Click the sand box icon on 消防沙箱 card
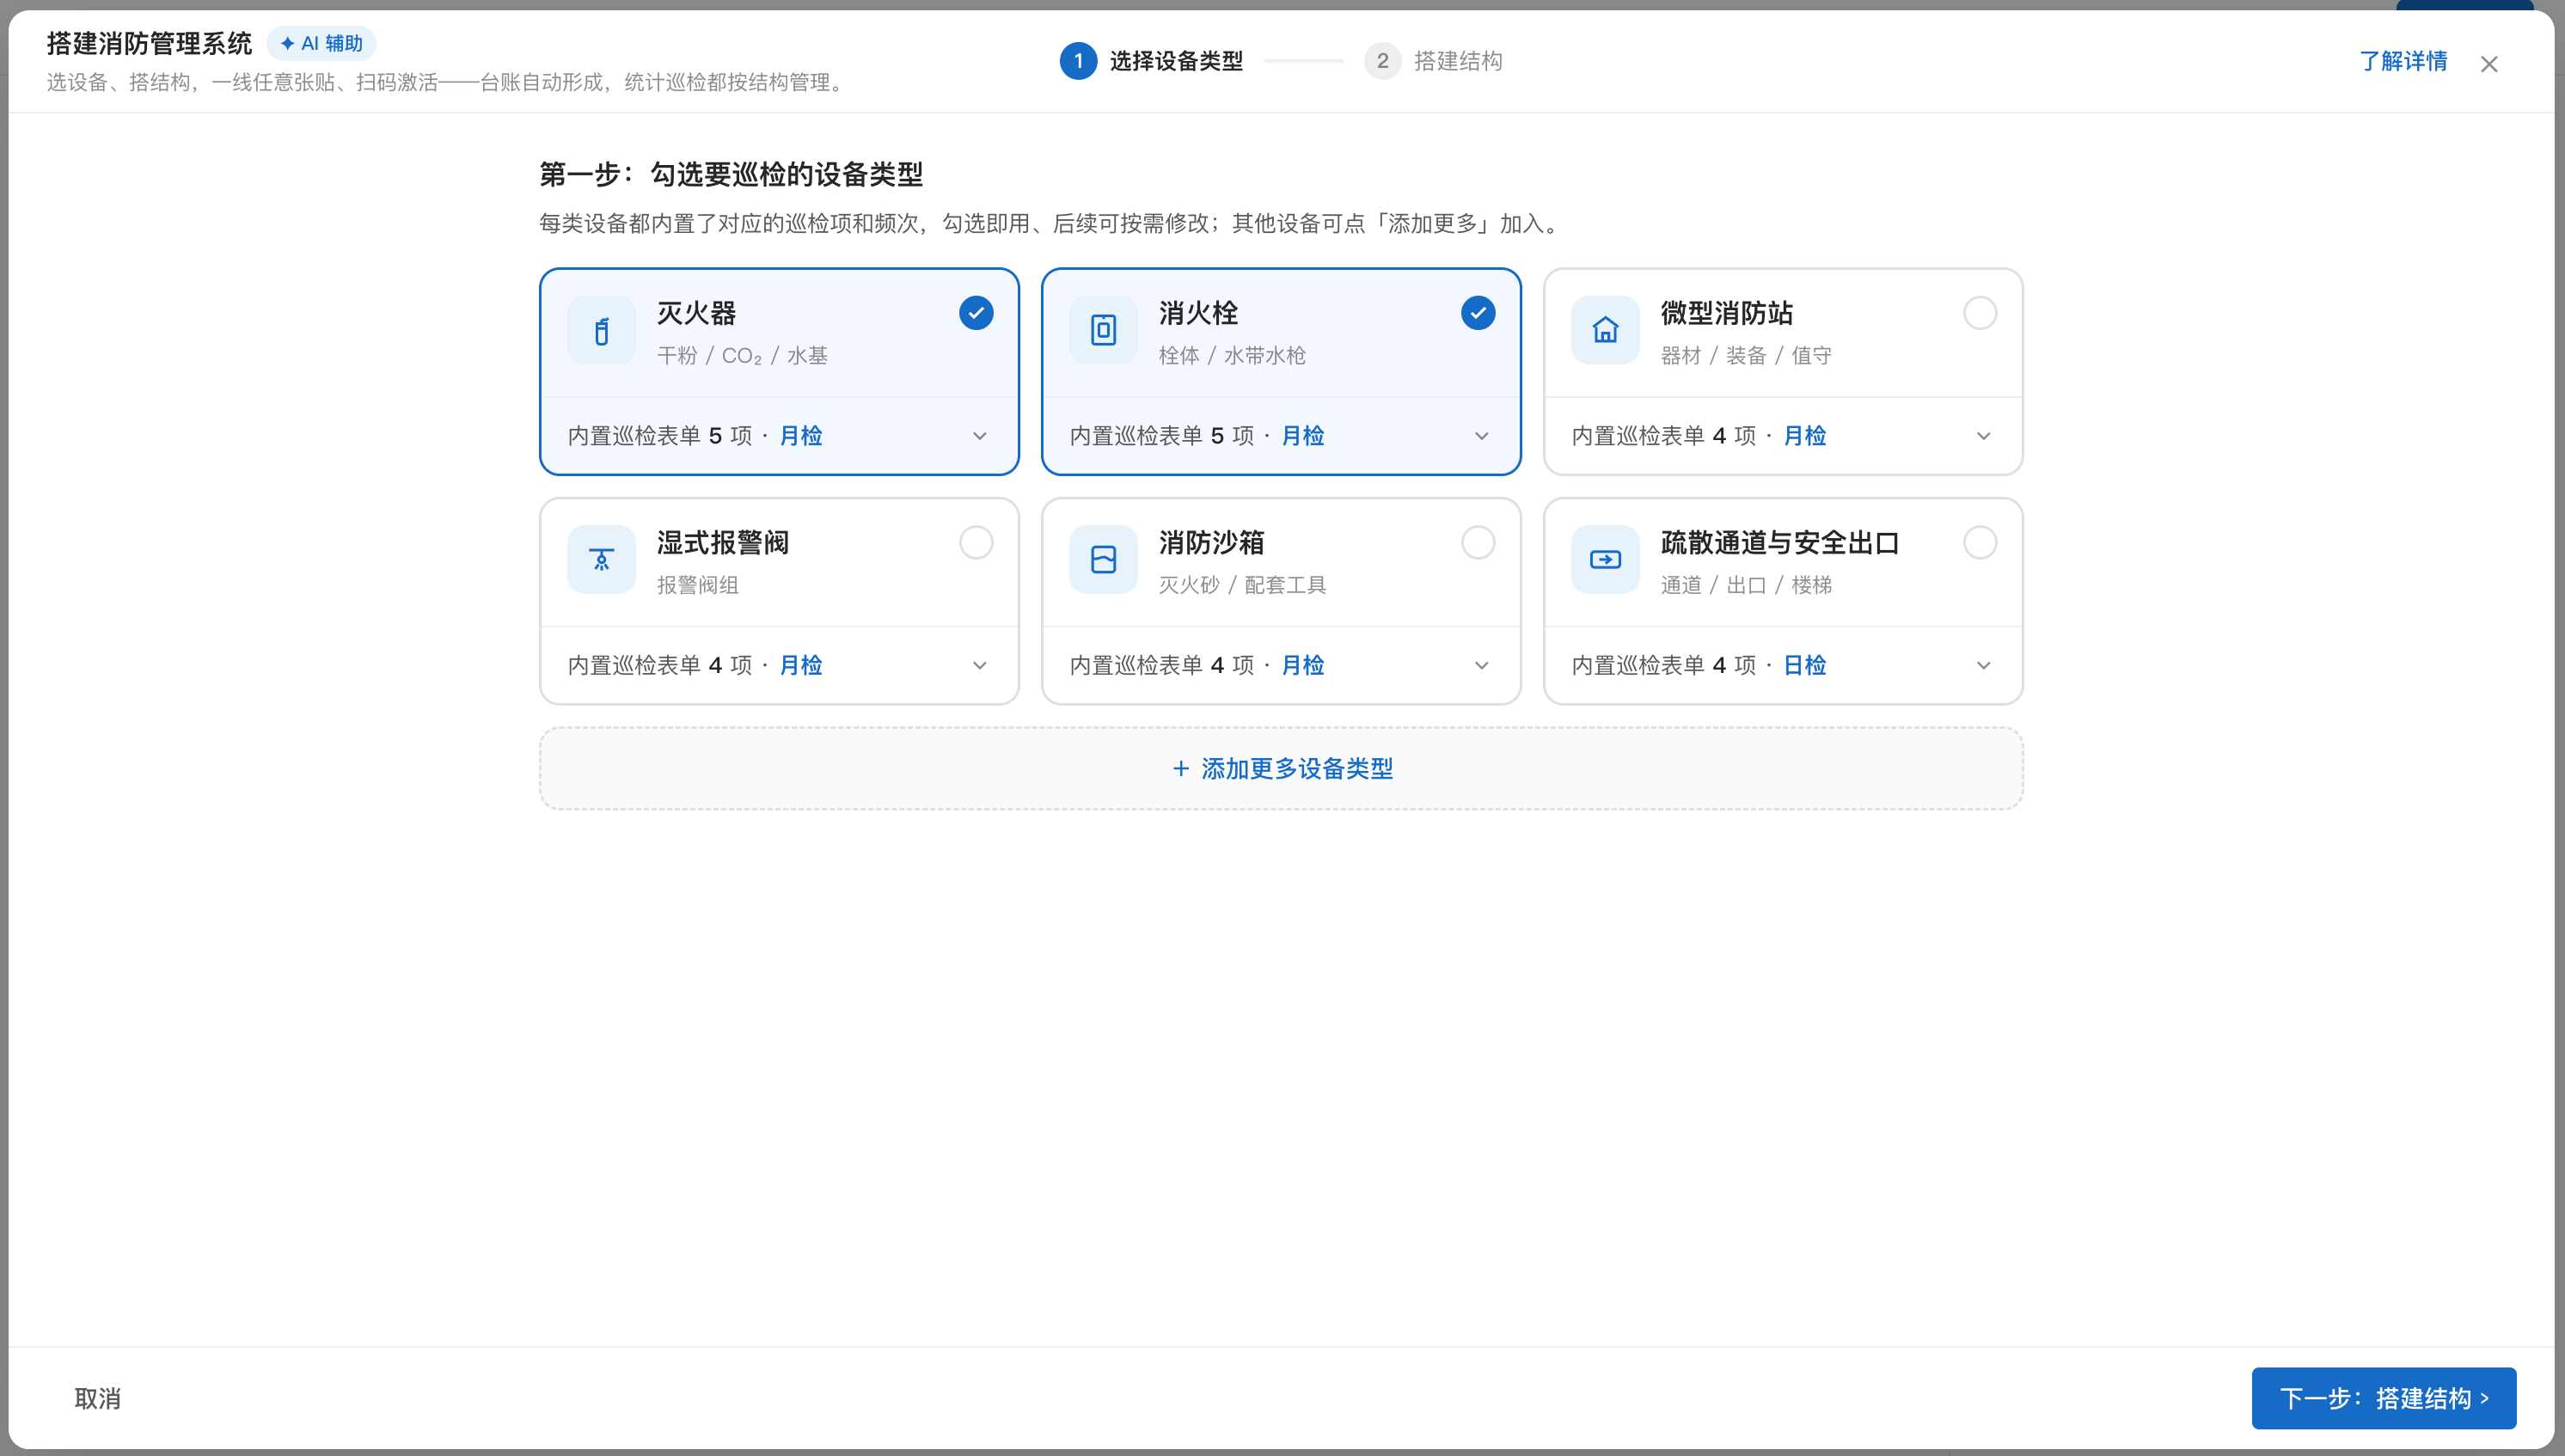 pyautogui.click(x=1103, y=560)
